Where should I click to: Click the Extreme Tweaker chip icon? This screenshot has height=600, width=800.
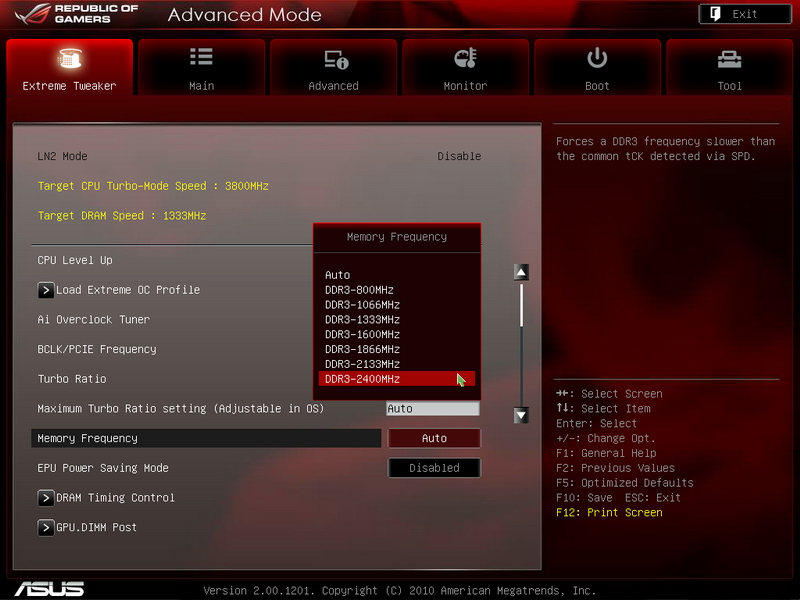point(69,58)
